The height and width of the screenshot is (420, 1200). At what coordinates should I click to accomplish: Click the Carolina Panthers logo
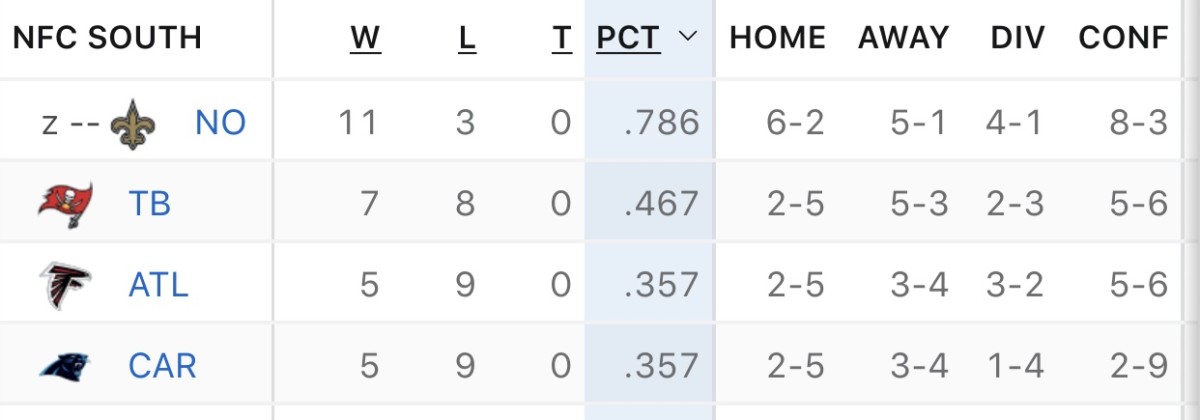coord(66,366)
